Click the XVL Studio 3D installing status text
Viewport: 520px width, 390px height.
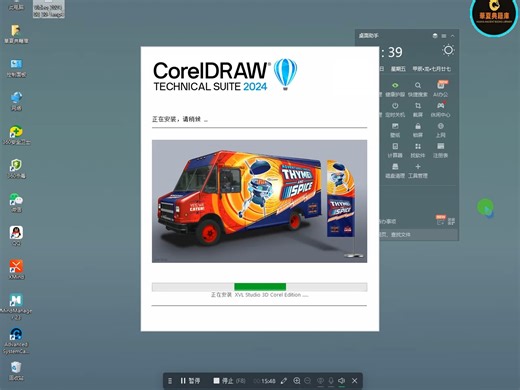(259, 295)
